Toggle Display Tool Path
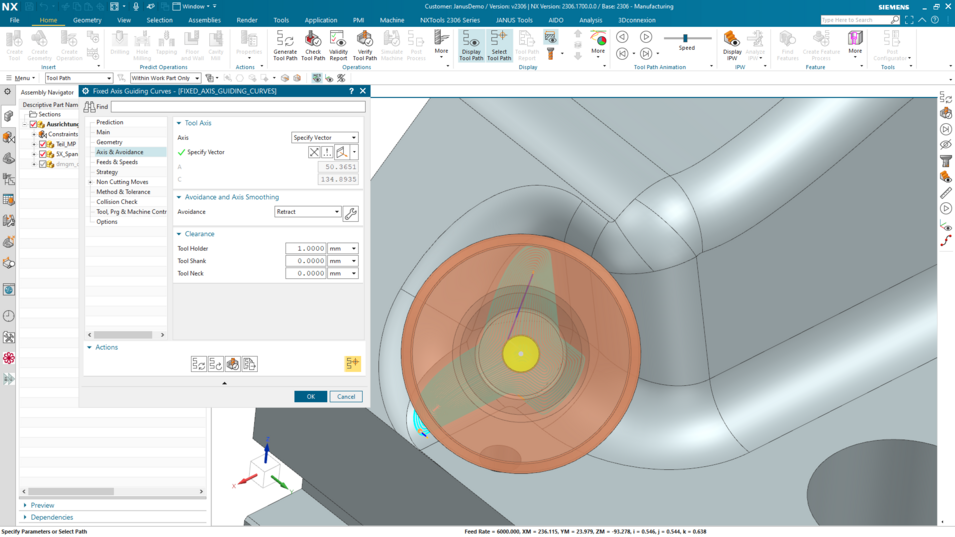The height and width of the screenshot is (537, 955). 471,46
